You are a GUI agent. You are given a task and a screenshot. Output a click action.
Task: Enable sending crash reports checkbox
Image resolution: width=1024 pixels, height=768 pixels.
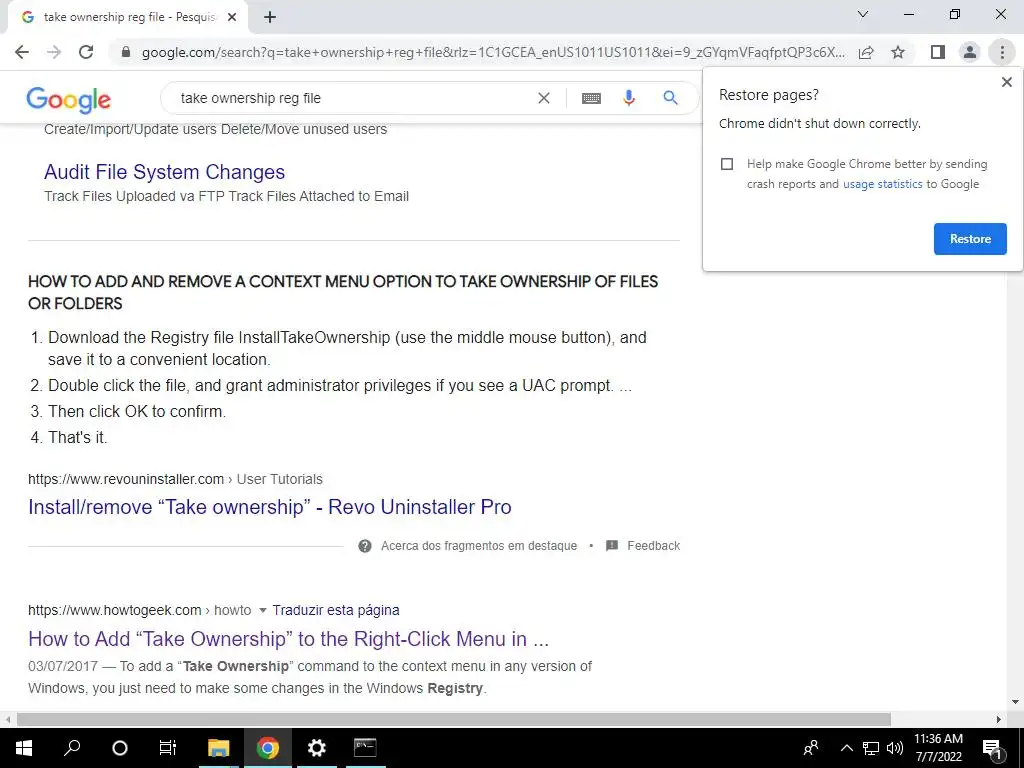pyautogui.click(x=727, y=164)
